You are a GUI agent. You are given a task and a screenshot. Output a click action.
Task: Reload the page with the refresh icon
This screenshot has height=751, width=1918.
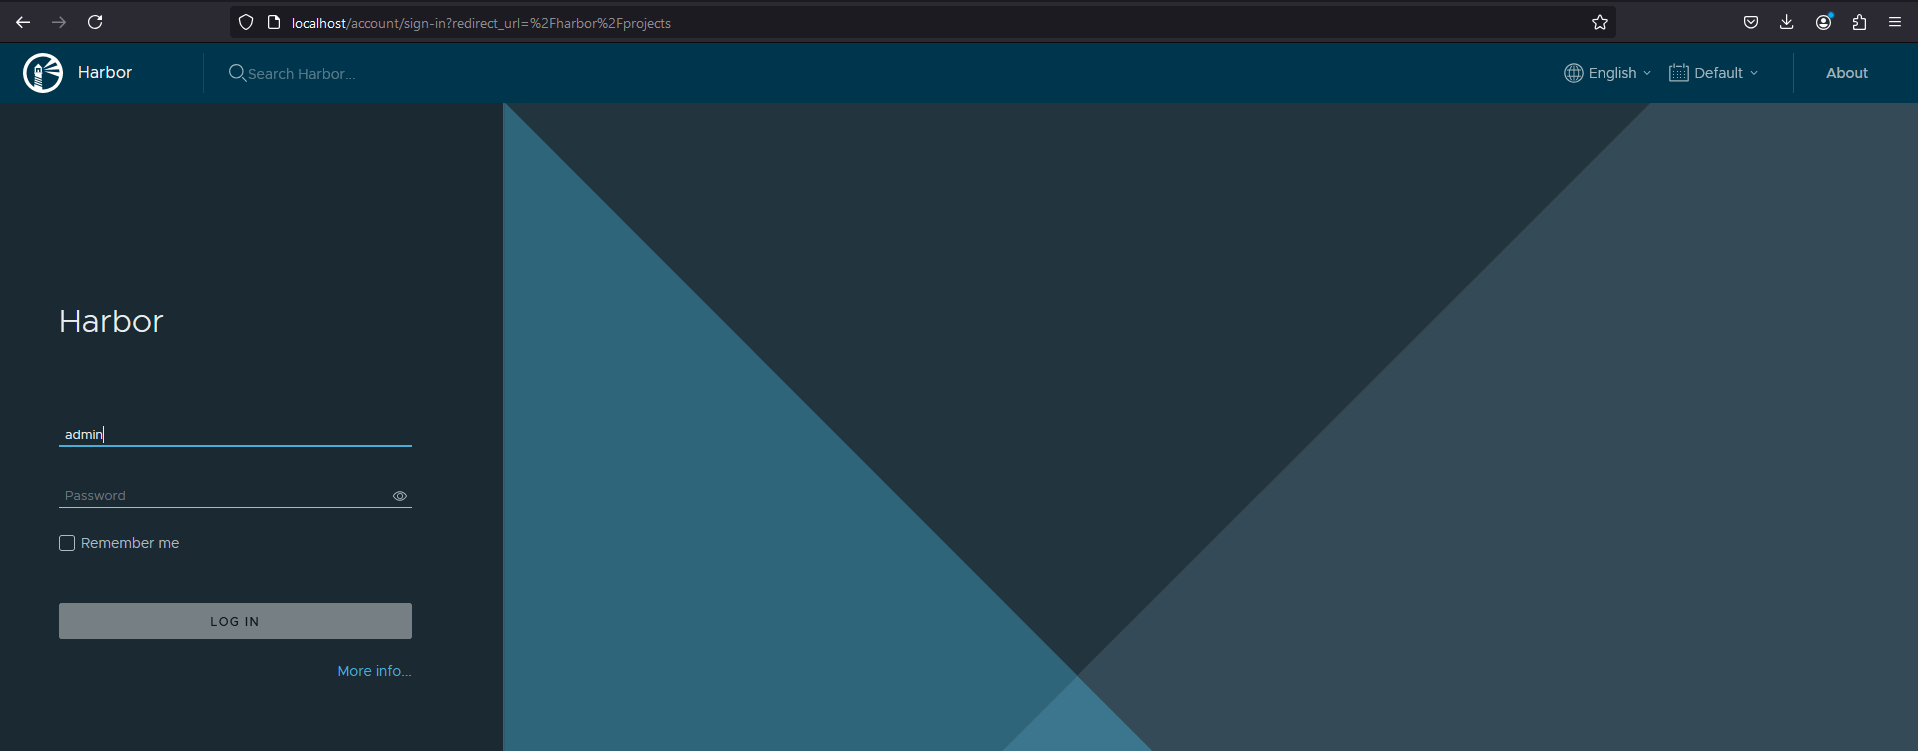95,22
